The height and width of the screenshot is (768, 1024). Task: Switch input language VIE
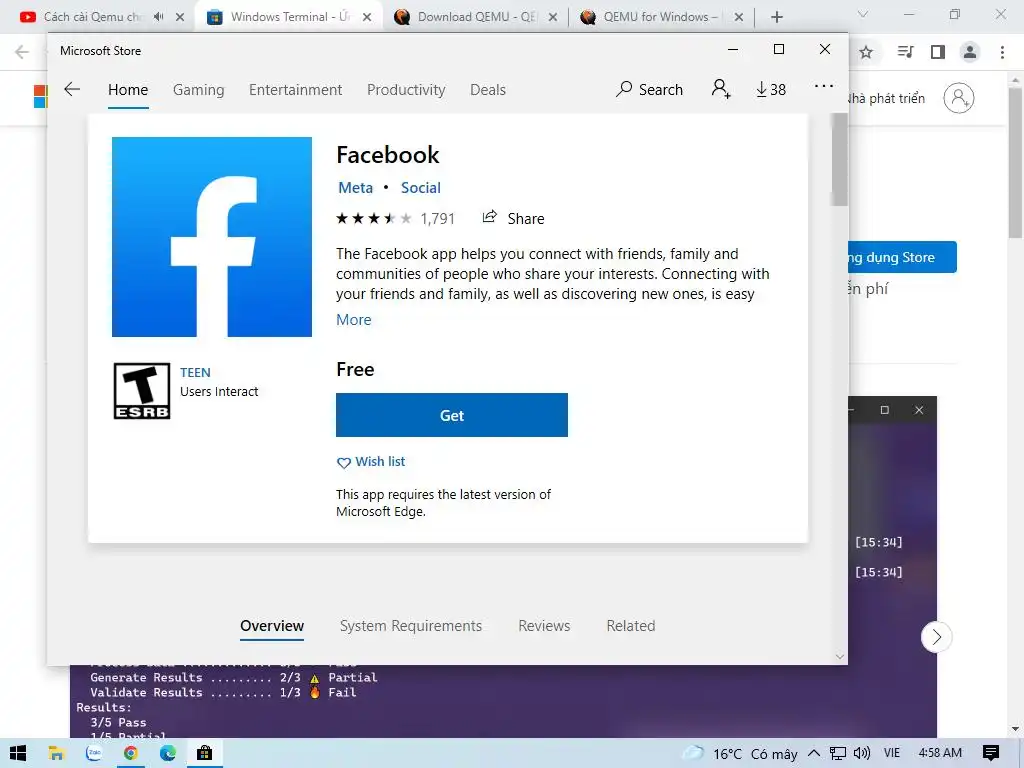coord(891,753)
